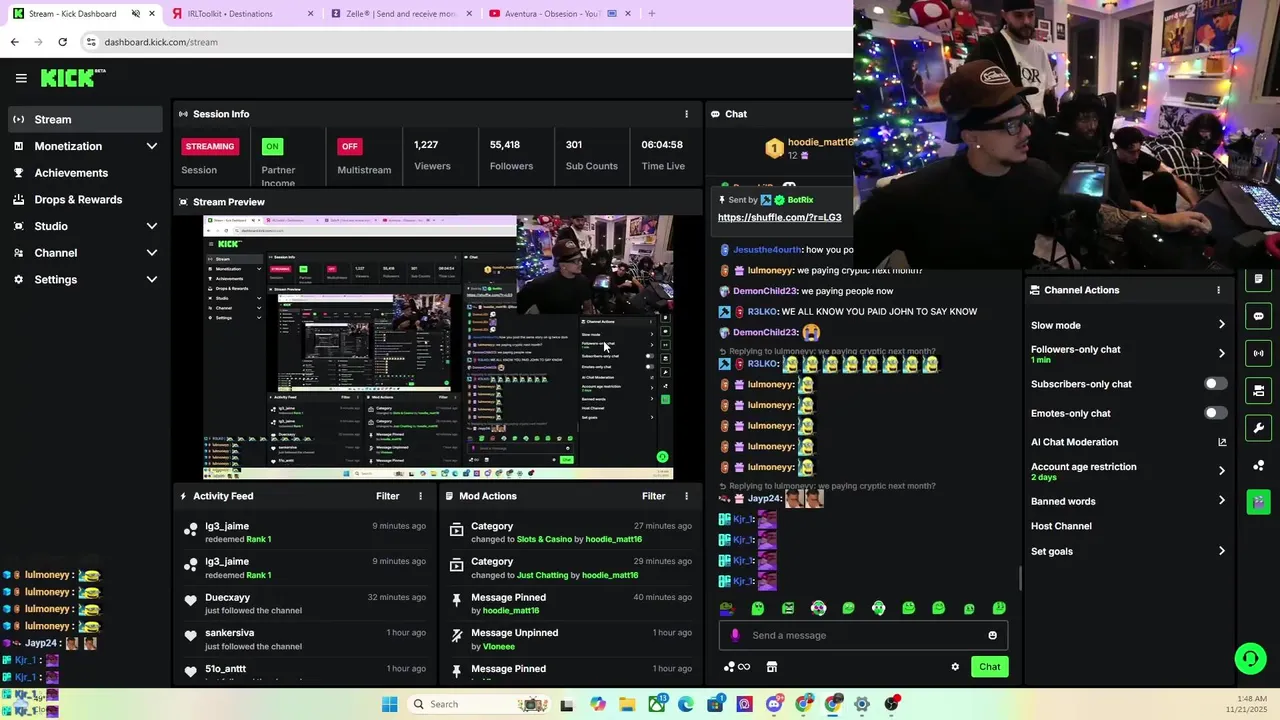1280x720 pixels.
Task: Switch to the Zelle browser tab
Action: click(x=399, y=14)
